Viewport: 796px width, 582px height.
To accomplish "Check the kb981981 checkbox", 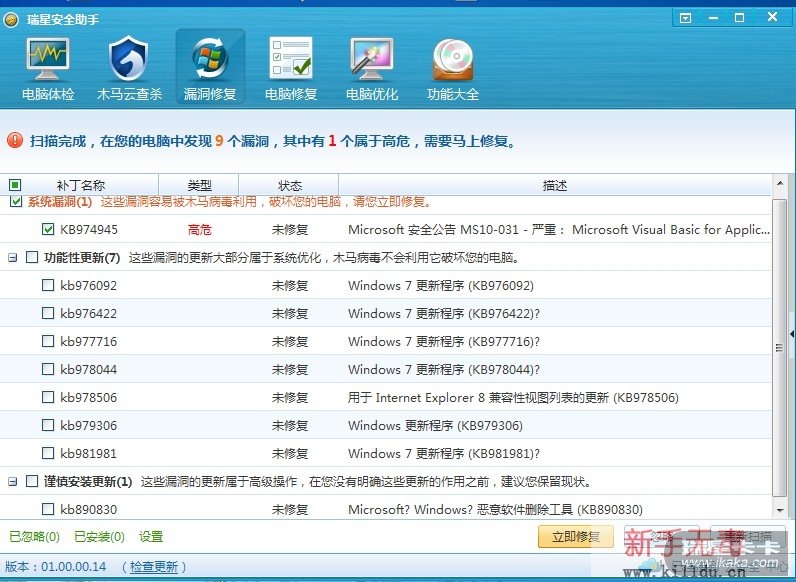I will [48, 453].
